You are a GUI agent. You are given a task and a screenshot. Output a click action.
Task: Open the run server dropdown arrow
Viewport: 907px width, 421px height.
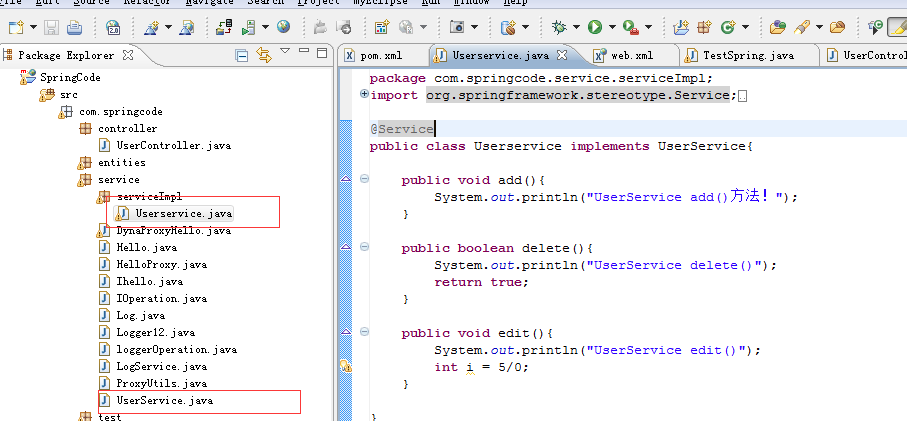[x=266, y=27]
